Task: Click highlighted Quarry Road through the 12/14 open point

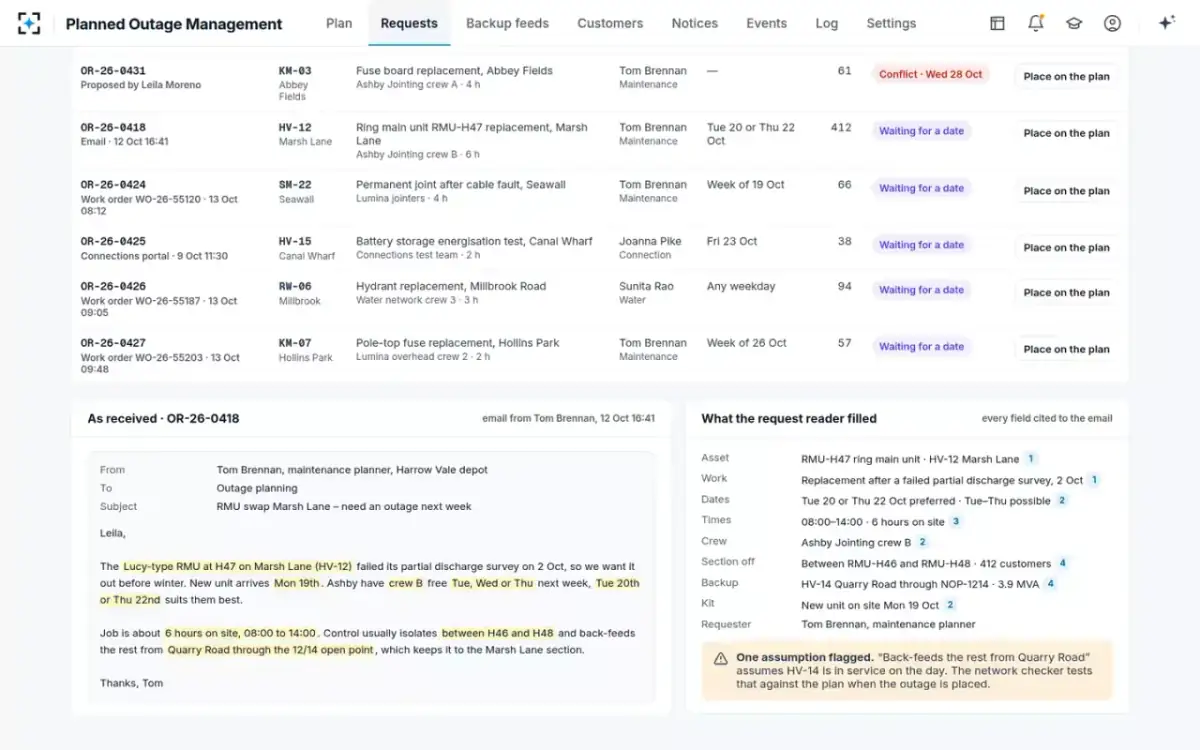Action: pyautogui.click(x=270, y=650)
